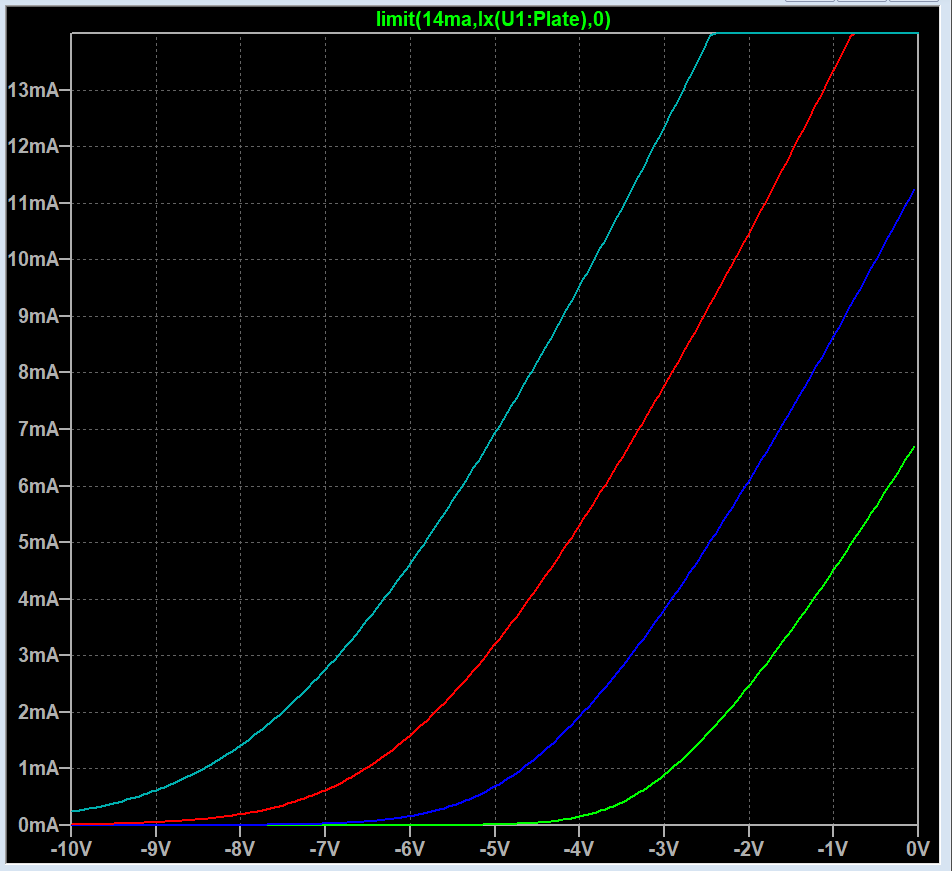Click the 13mA y-axis label
The image size is (952, 871).
33,90
